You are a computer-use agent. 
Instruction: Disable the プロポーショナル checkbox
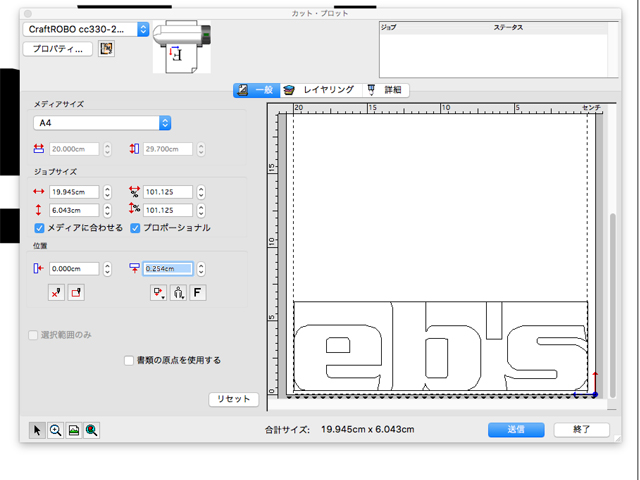pos(135,228)
